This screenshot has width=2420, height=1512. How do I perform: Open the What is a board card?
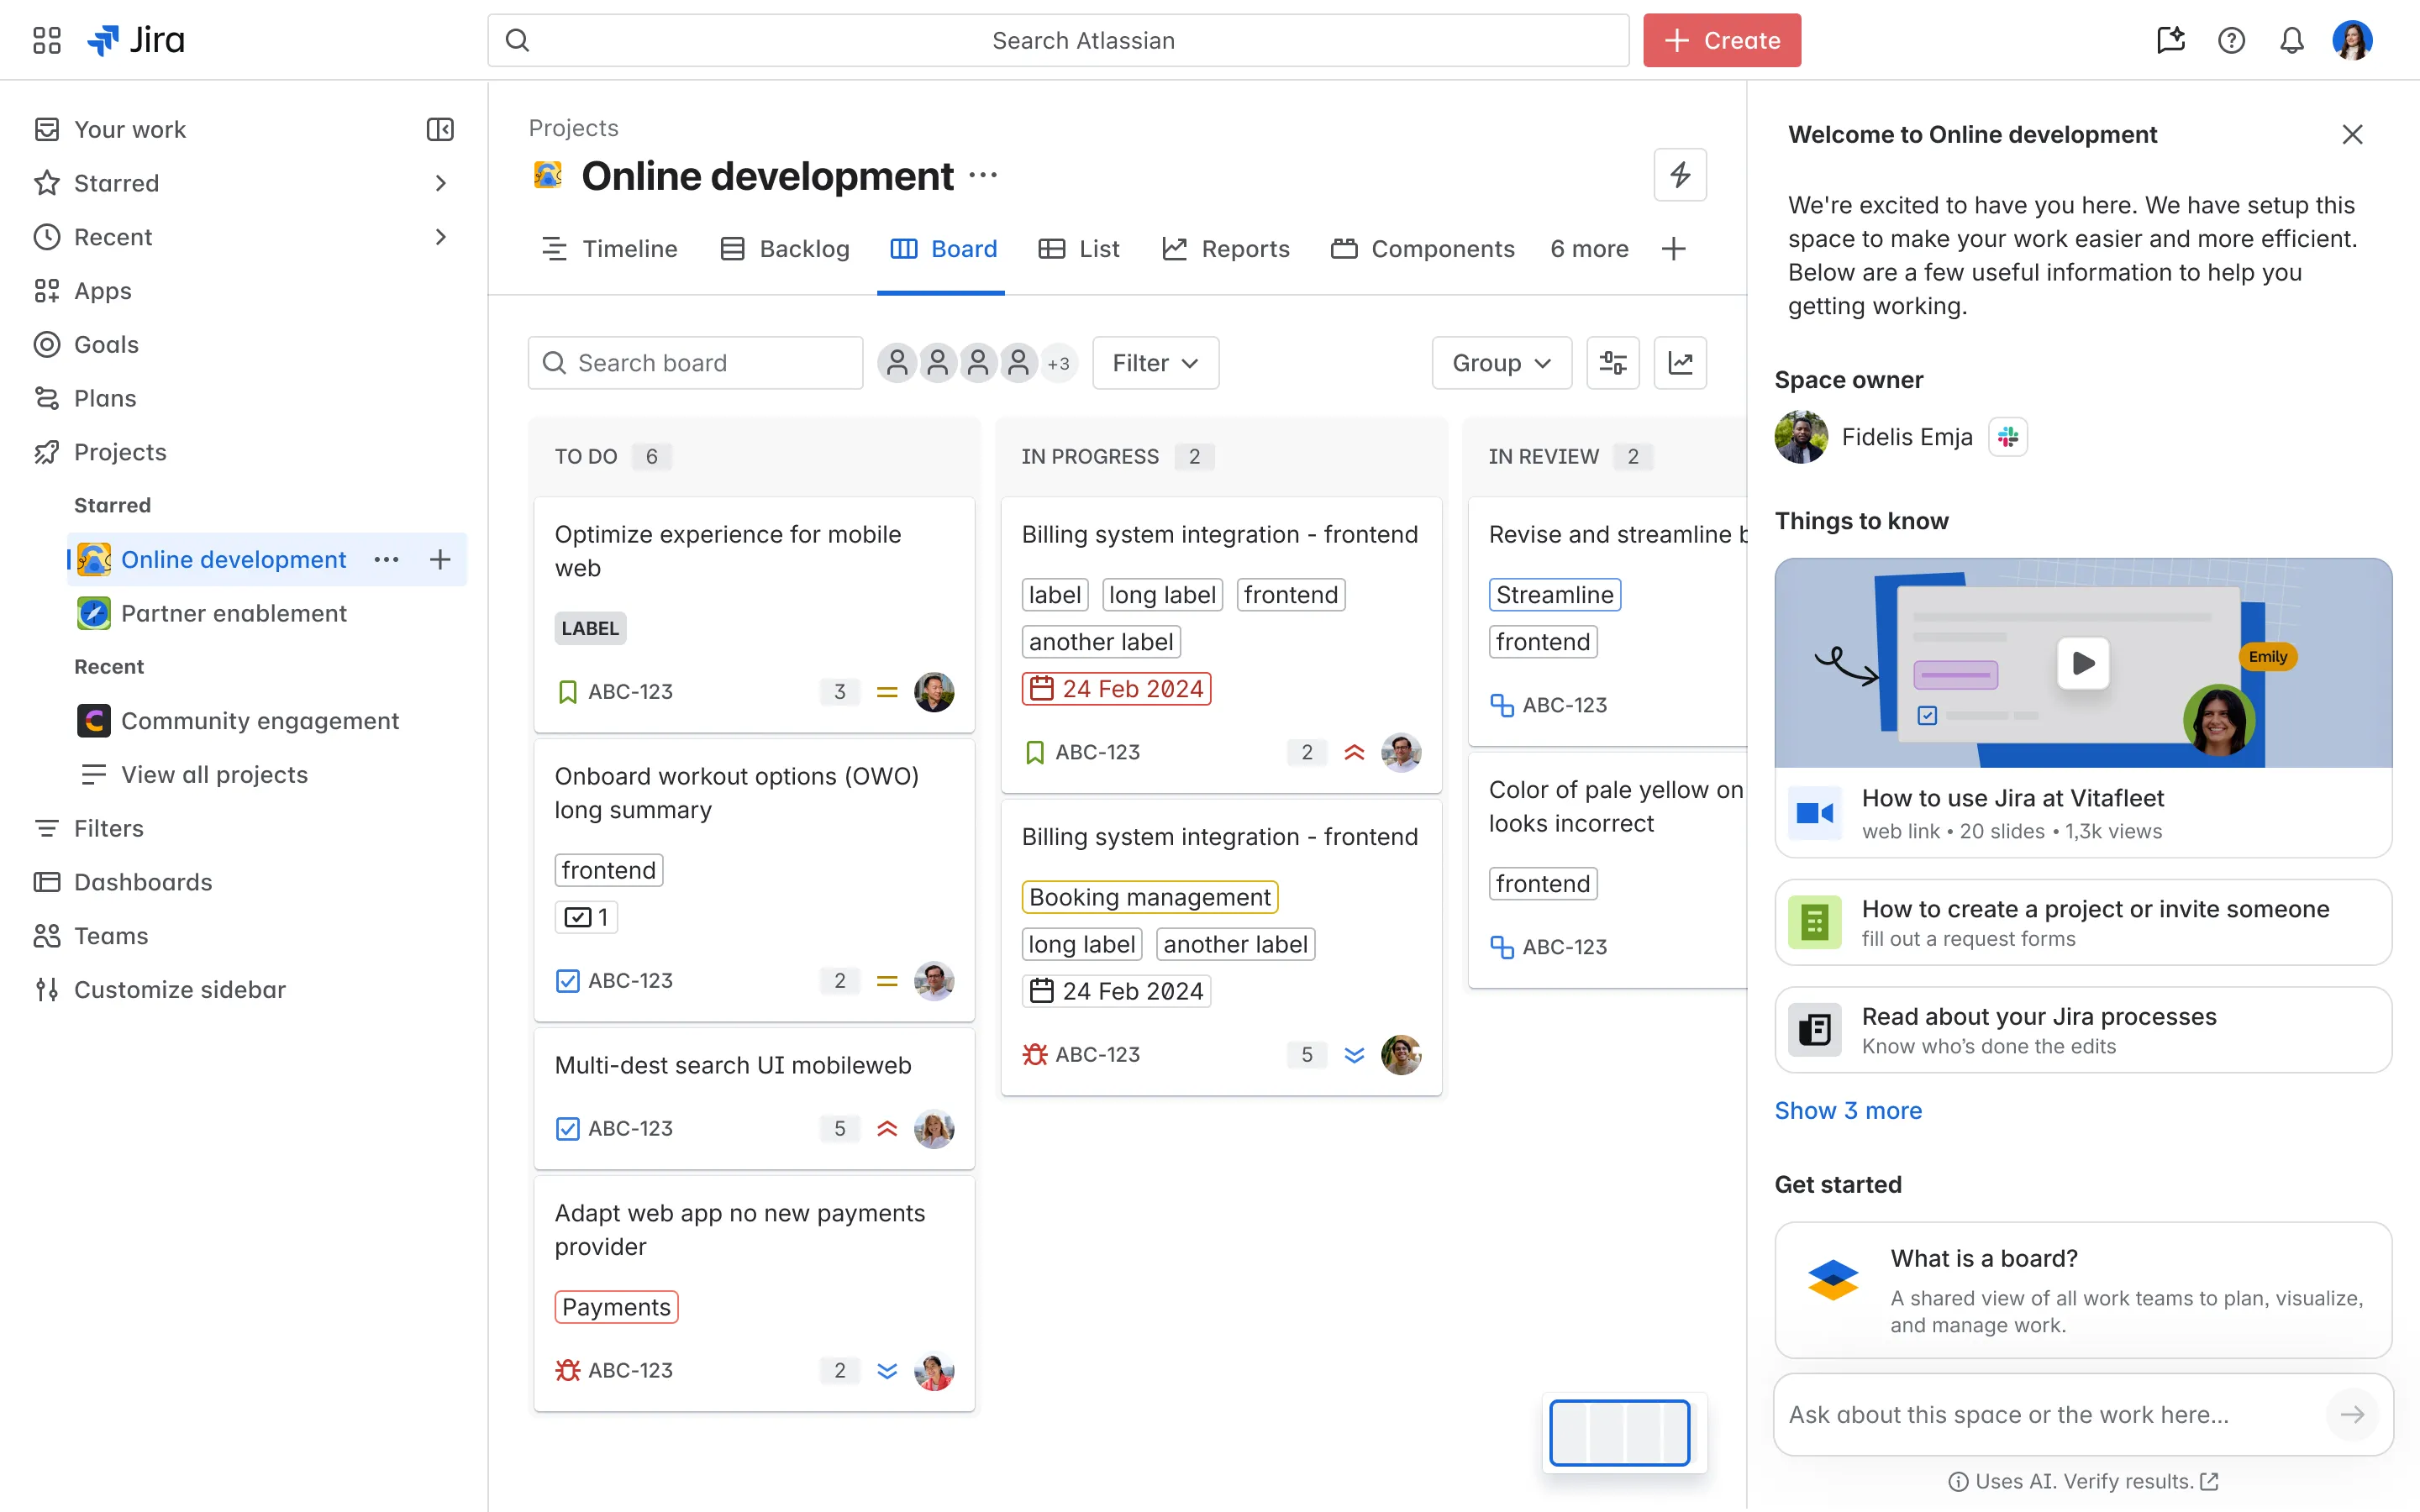[x=2083, y=1290]
